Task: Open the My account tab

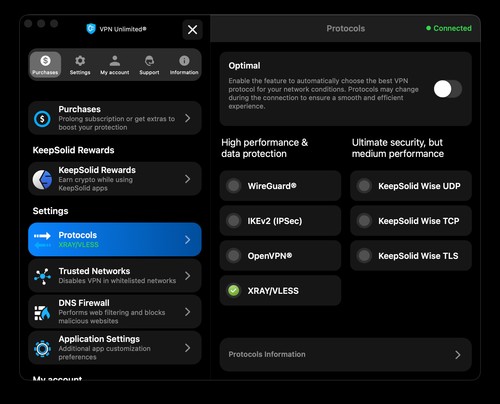Action: coord(115,65)
